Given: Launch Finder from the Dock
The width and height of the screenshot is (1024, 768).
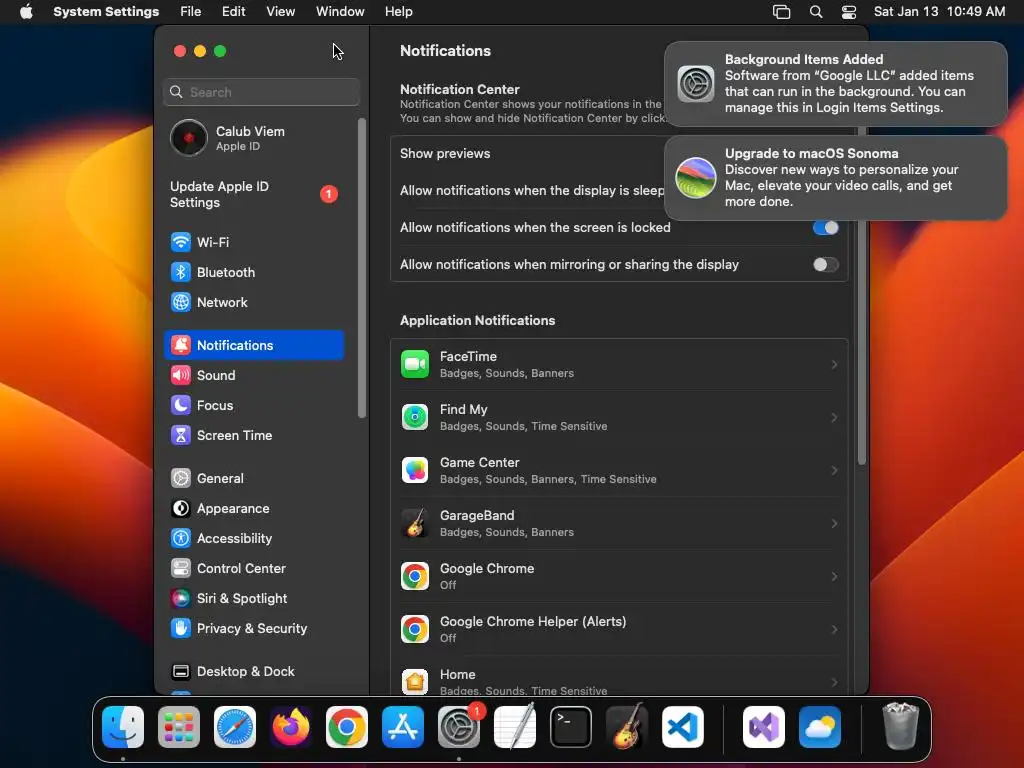Looking at the screenshot, I should 123,727.
